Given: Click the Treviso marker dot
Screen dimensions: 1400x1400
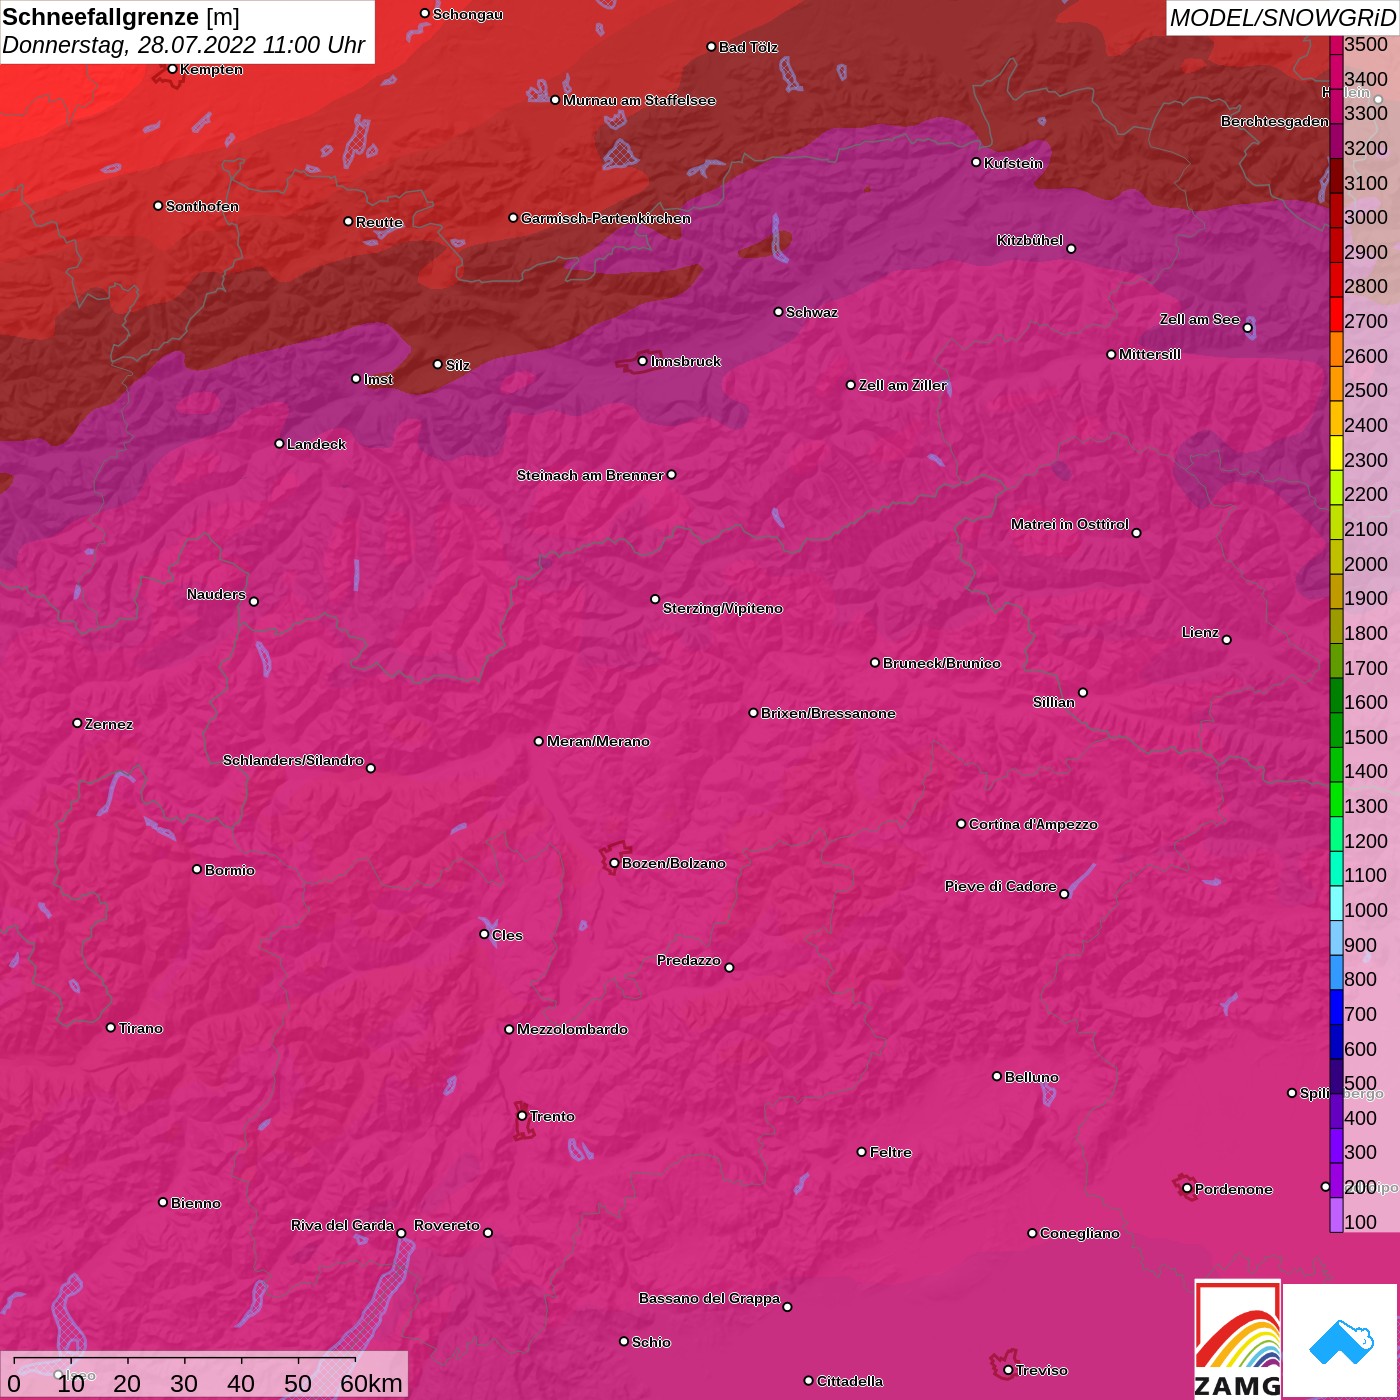Looking at the screenshot, I should click(x=1008, y=1370).
